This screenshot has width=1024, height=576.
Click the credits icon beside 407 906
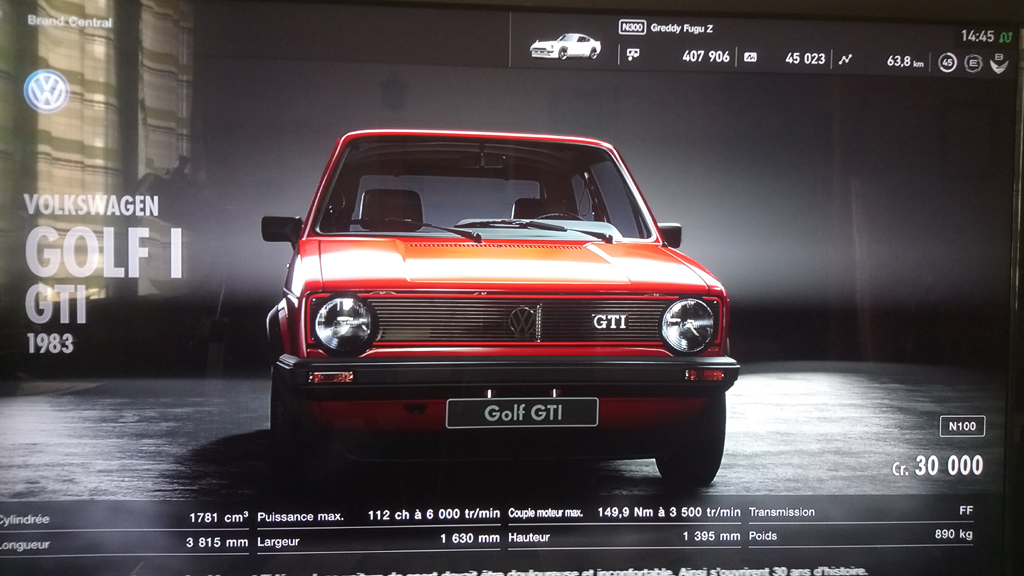pos(633,55)
